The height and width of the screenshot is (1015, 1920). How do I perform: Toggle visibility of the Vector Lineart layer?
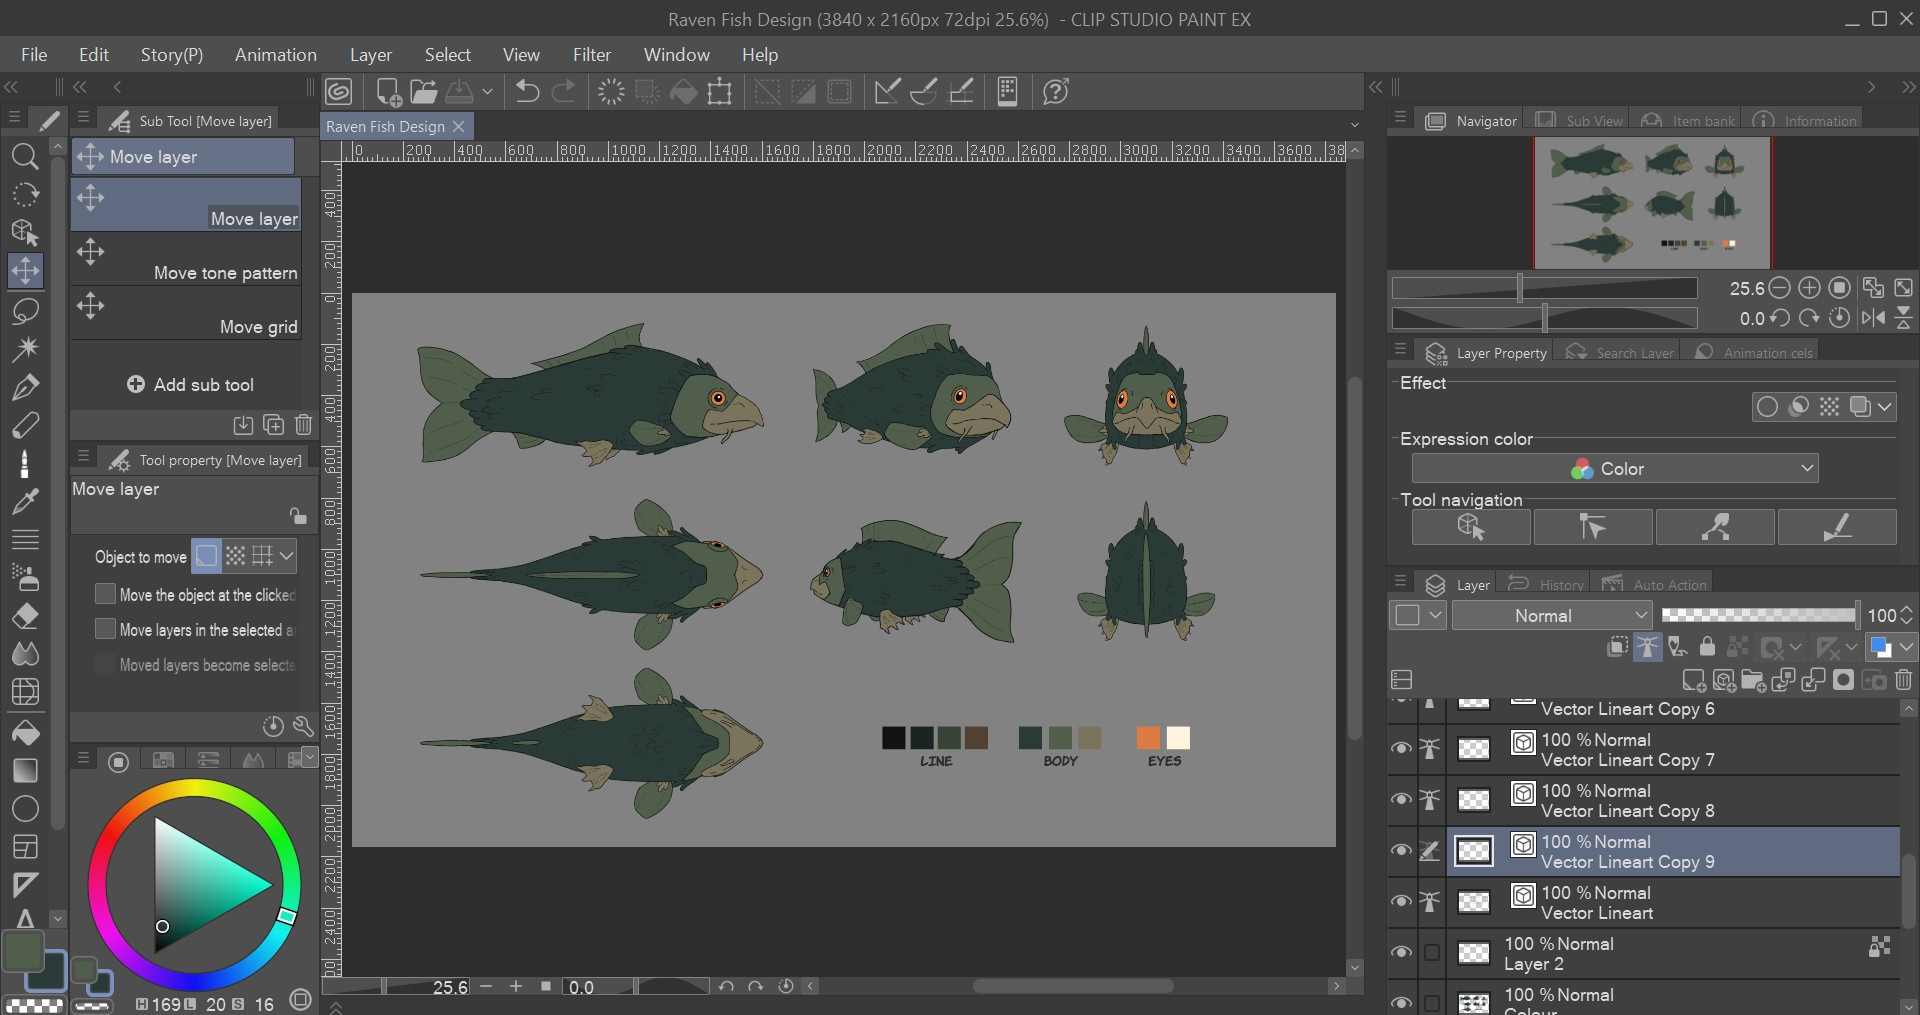click(x=1401, y=901)
